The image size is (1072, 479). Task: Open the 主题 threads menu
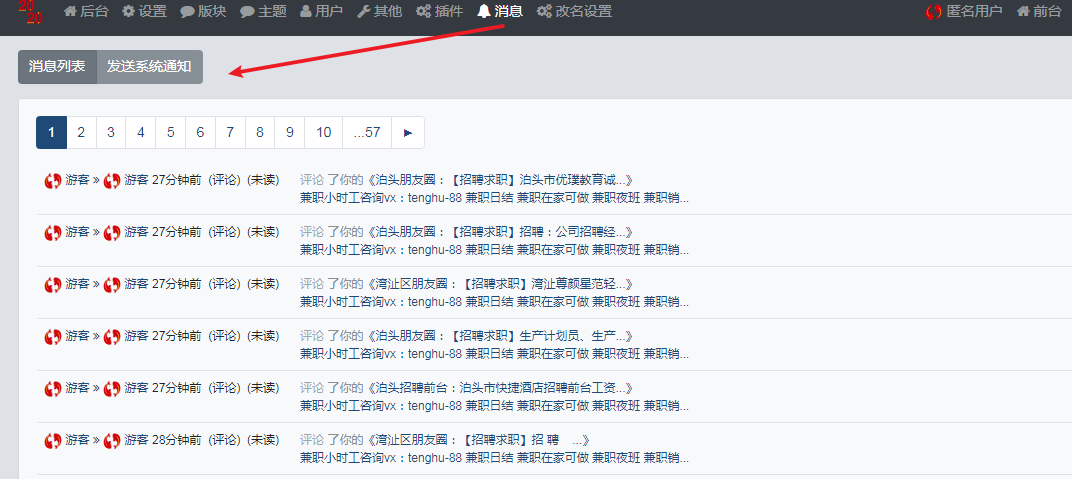coord(263,11)
